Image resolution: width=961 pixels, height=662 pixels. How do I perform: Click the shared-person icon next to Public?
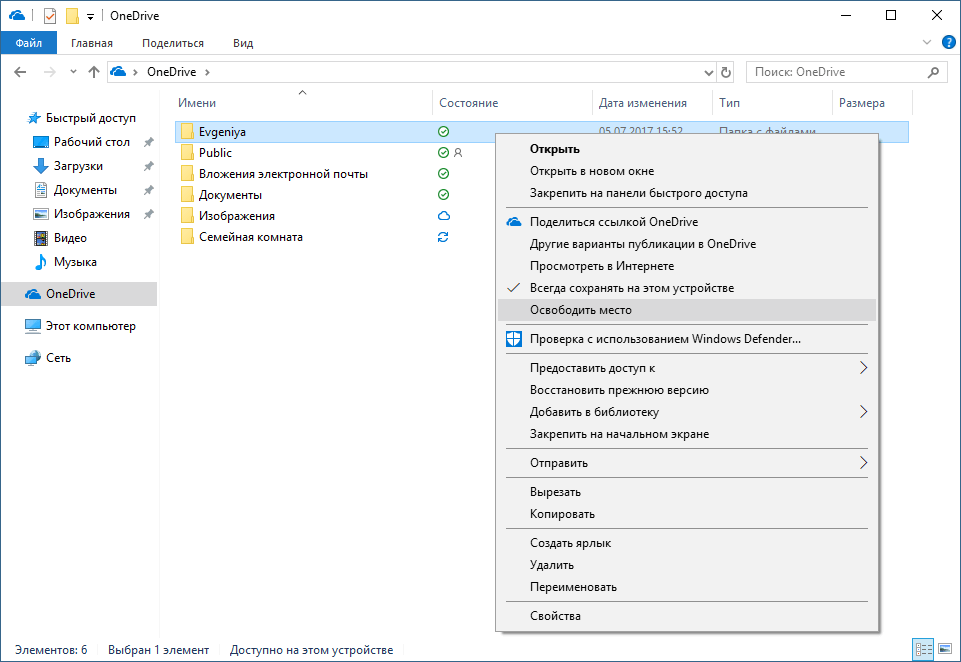coord(458,152)
